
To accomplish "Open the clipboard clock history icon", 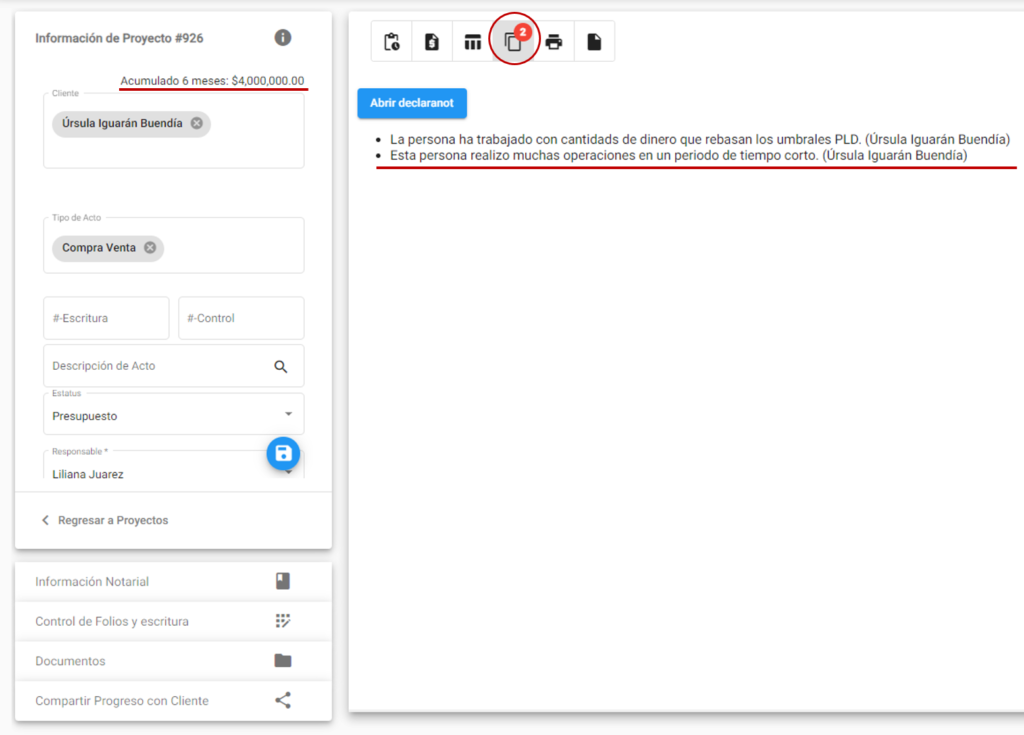I will point(392,42).
